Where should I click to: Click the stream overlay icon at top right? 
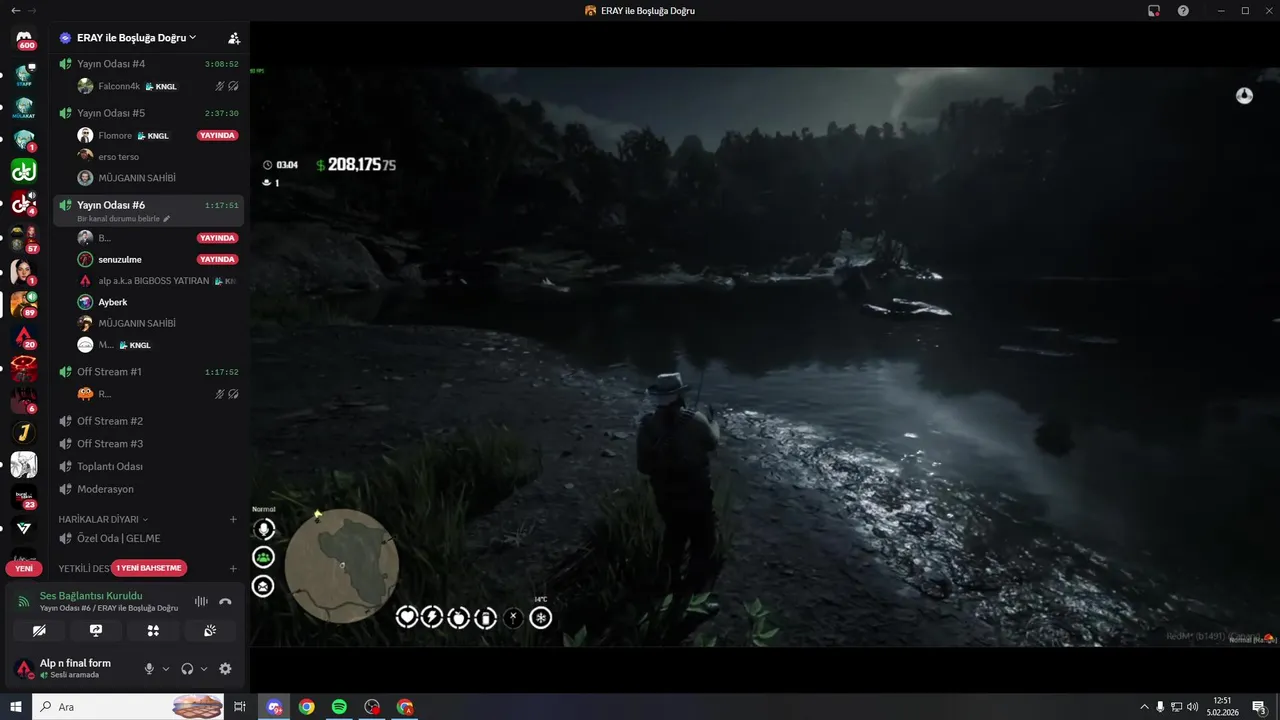(x=1244, y=95)
